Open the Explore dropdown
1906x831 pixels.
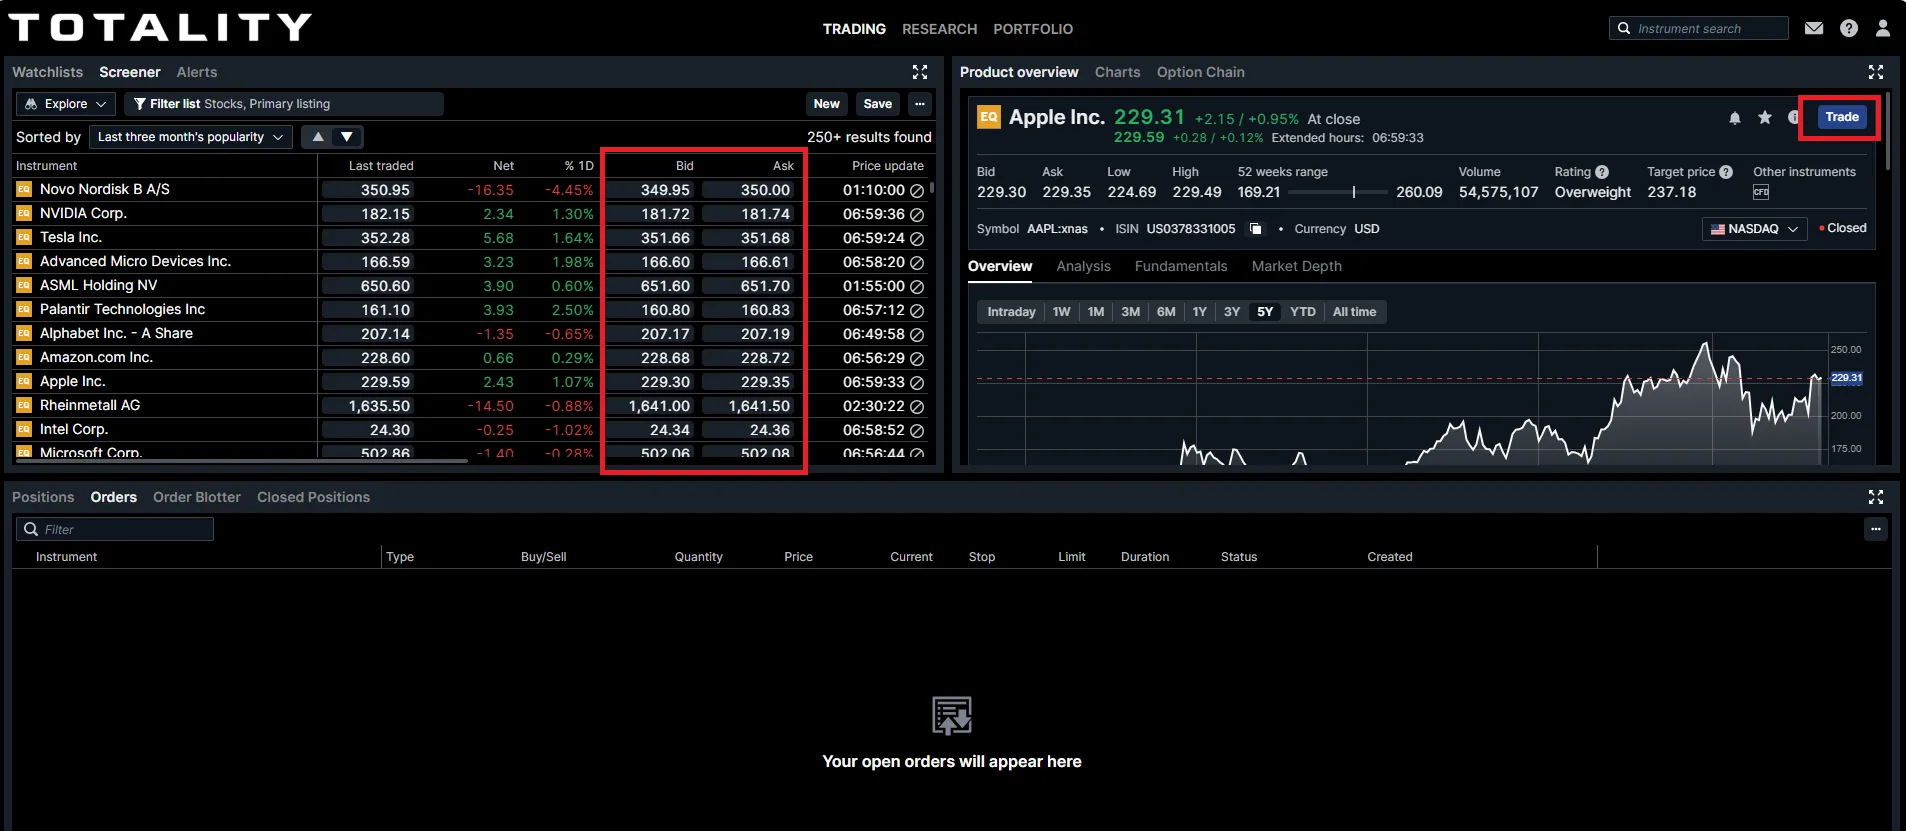coord(66,104)
